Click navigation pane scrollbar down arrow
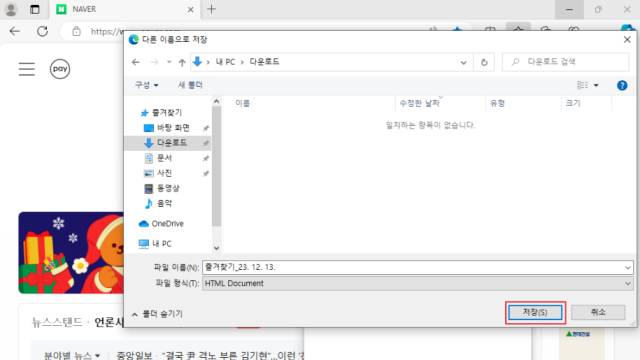 (216, 248)
